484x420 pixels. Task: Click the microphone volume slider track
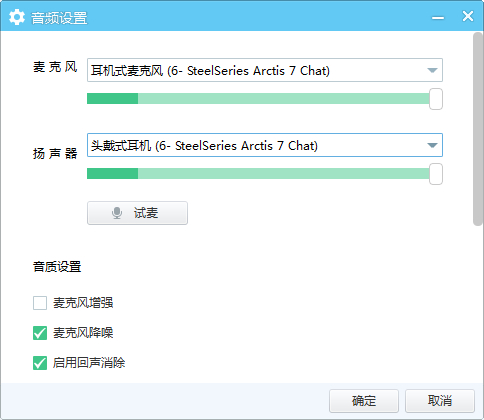[x=258, y=99]
